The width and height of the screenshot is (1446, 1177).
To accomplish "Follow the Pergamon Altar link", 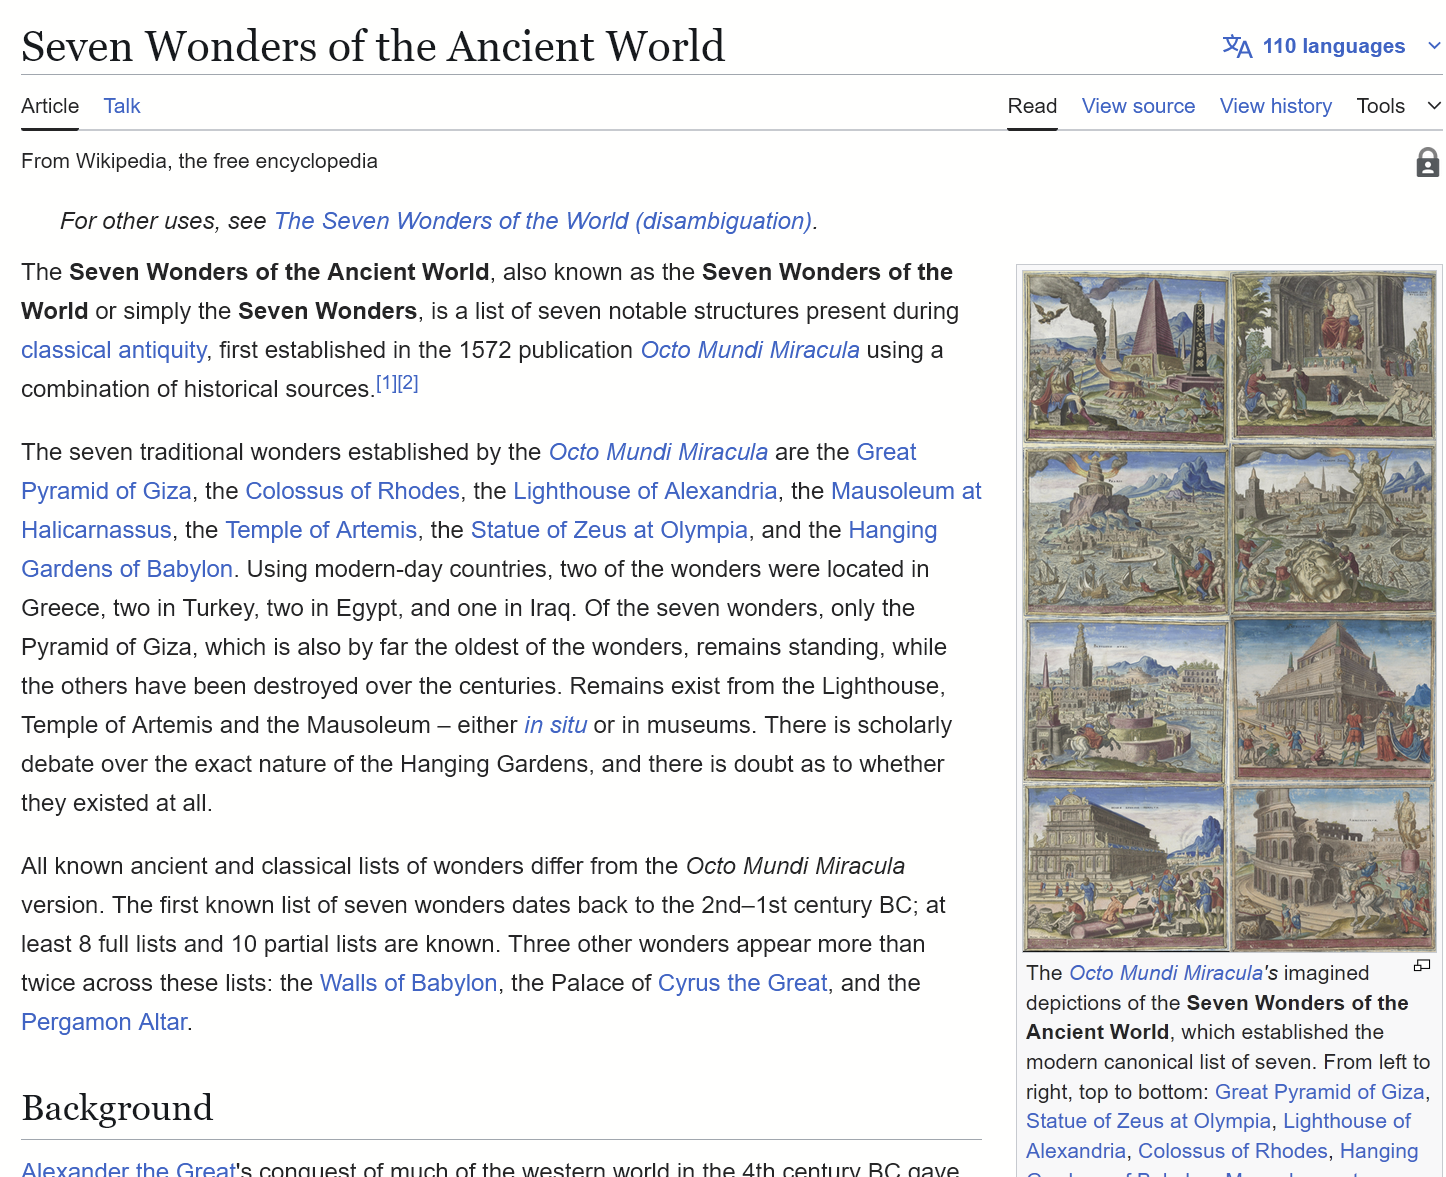I will point(104,1022).
